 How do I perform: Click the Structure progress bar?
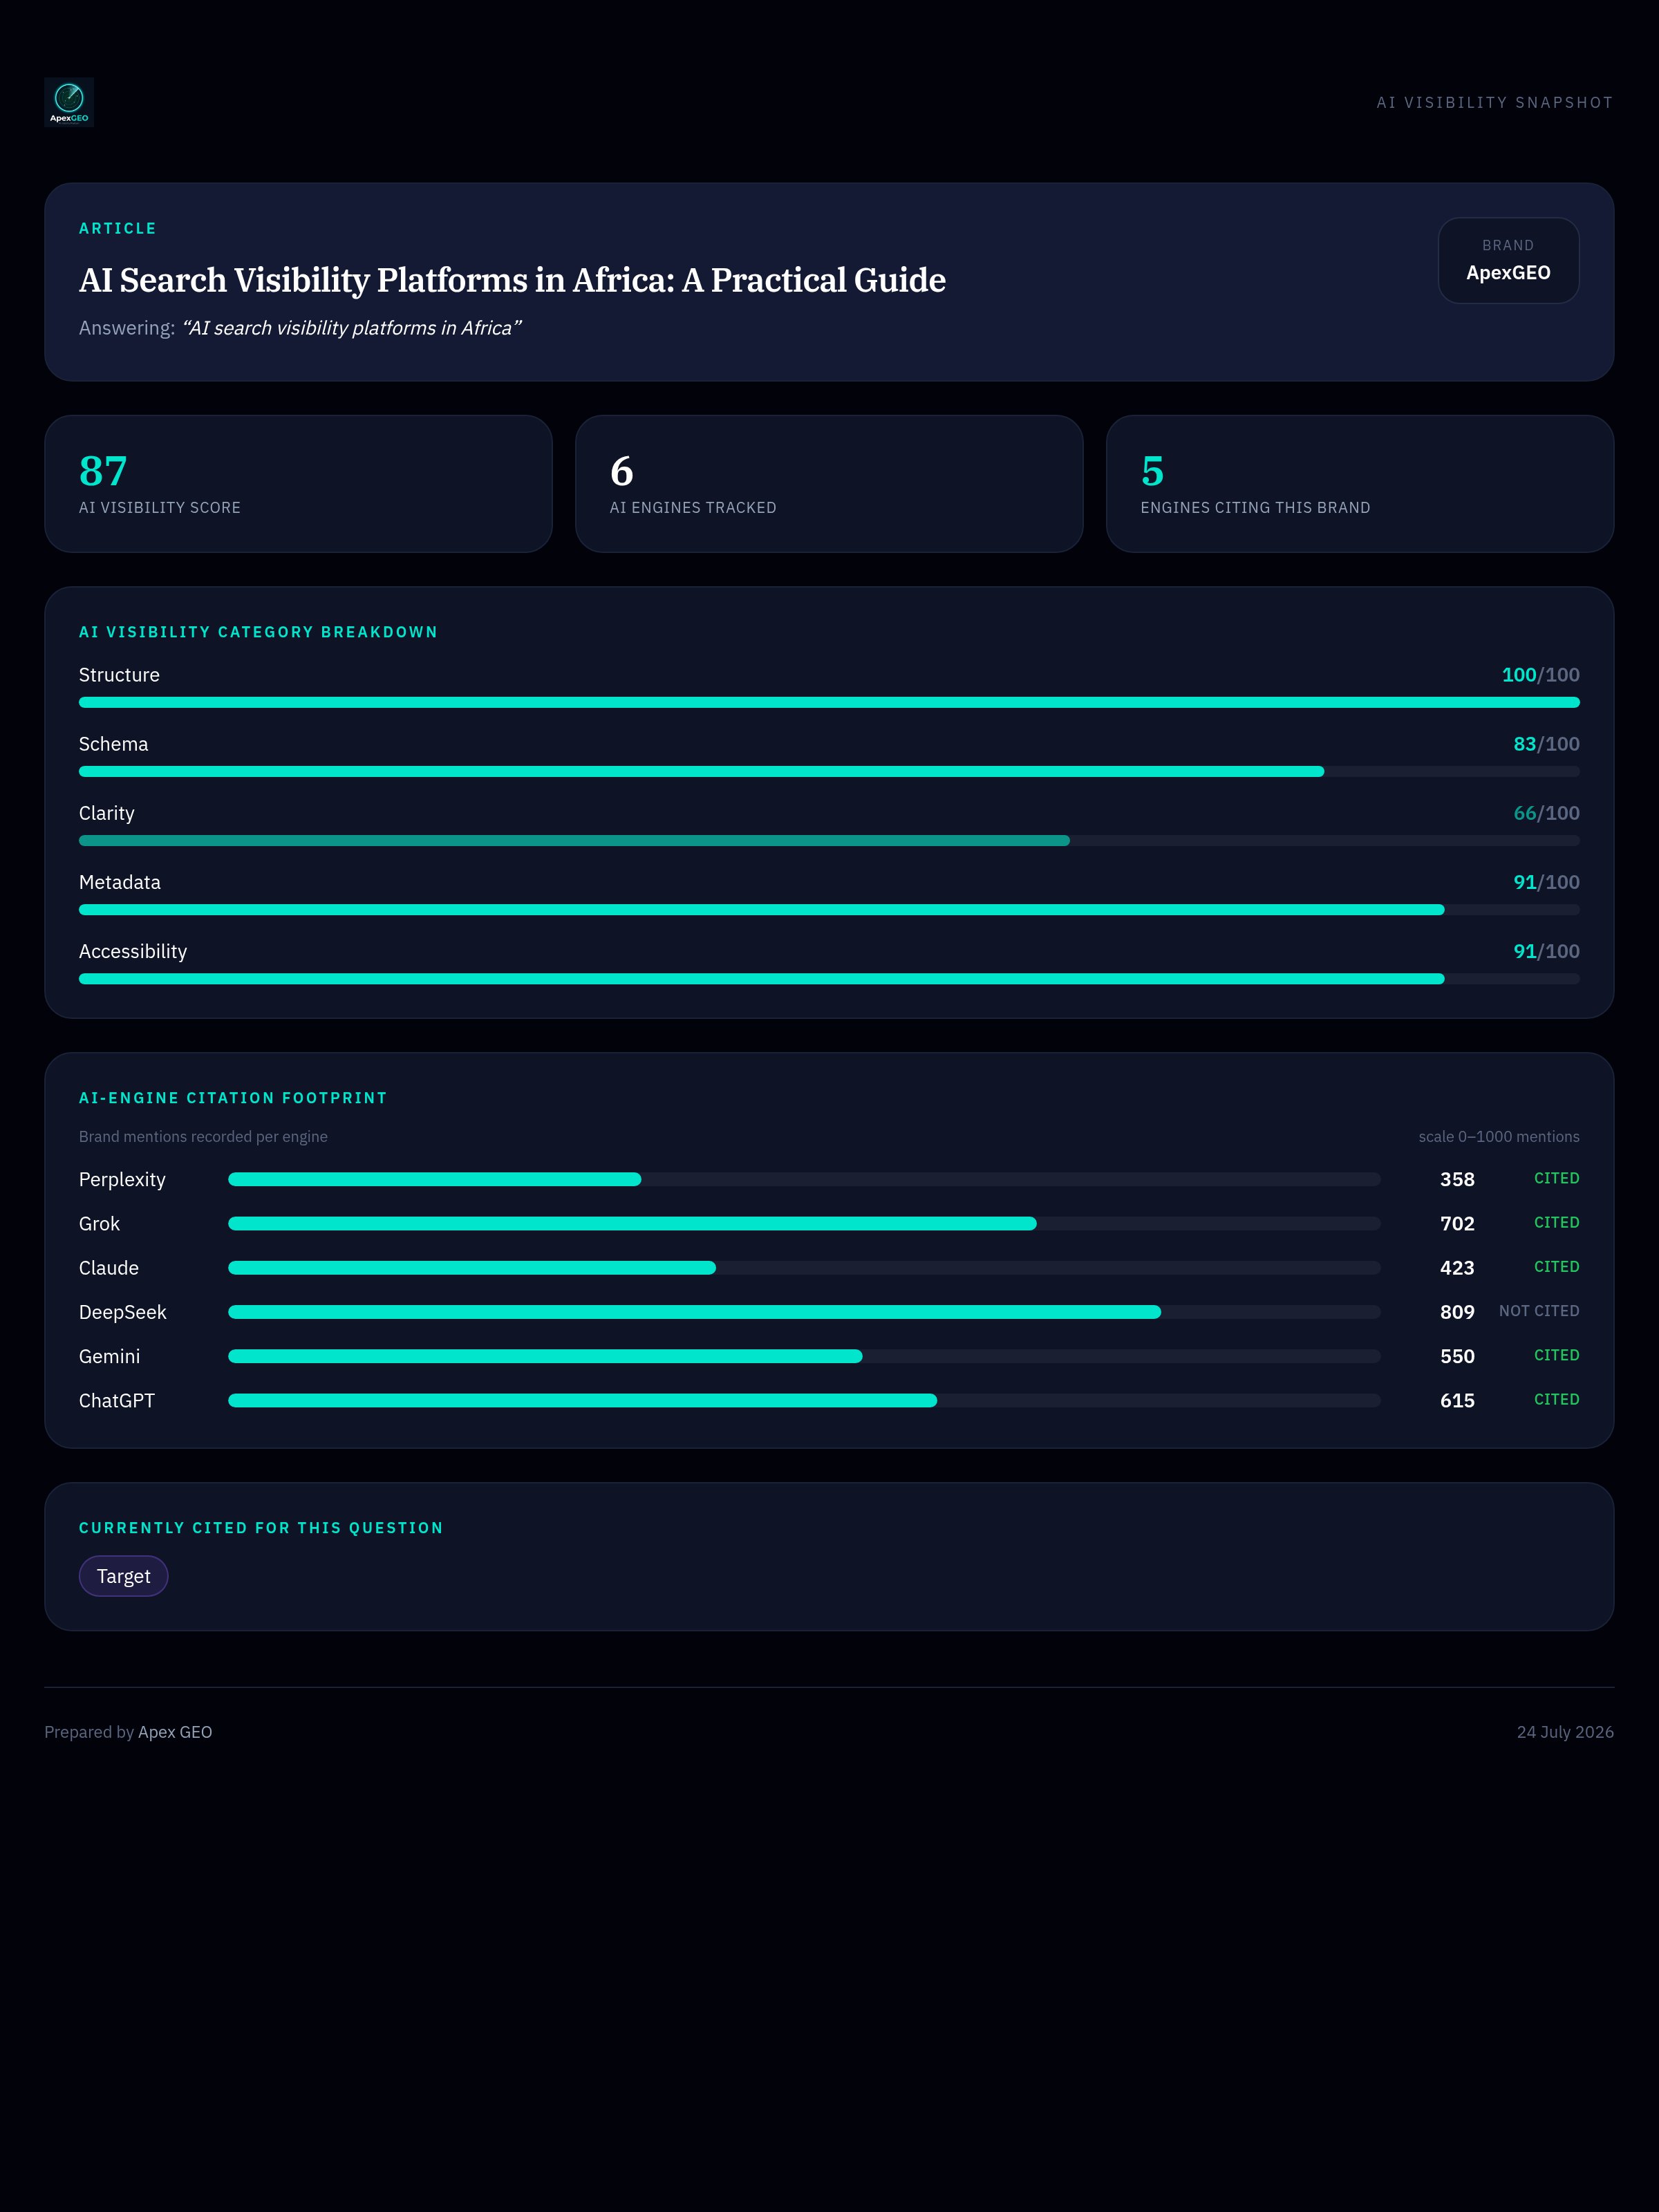(x=829, y=702)
